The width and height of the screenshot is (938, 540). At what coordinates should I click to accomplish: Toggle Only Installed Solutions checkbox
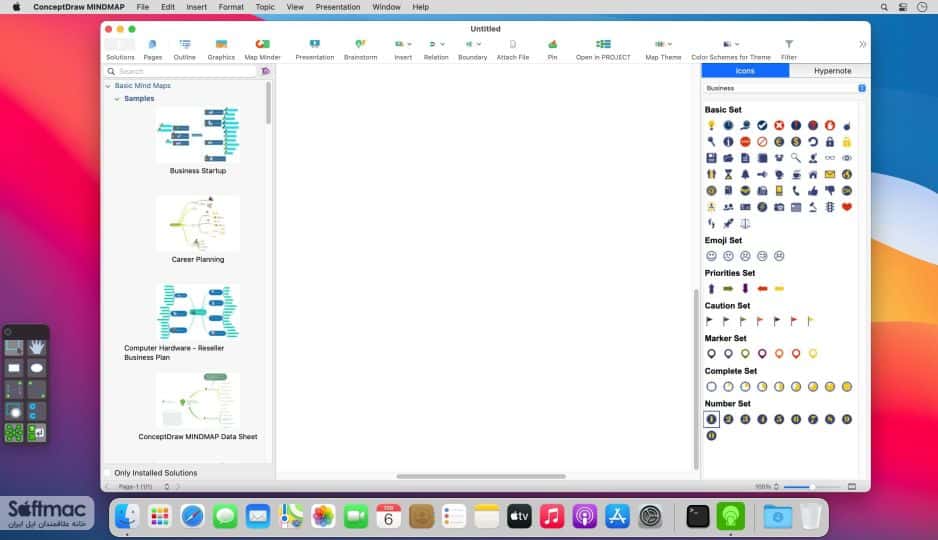pyautogui.click(x=108, y=473)
